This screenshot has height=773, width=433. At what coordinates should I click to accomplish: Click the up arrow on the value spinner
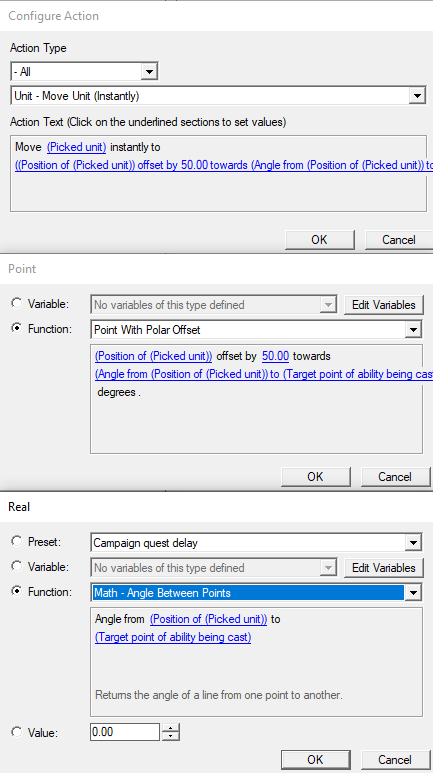tap(170, 728)
